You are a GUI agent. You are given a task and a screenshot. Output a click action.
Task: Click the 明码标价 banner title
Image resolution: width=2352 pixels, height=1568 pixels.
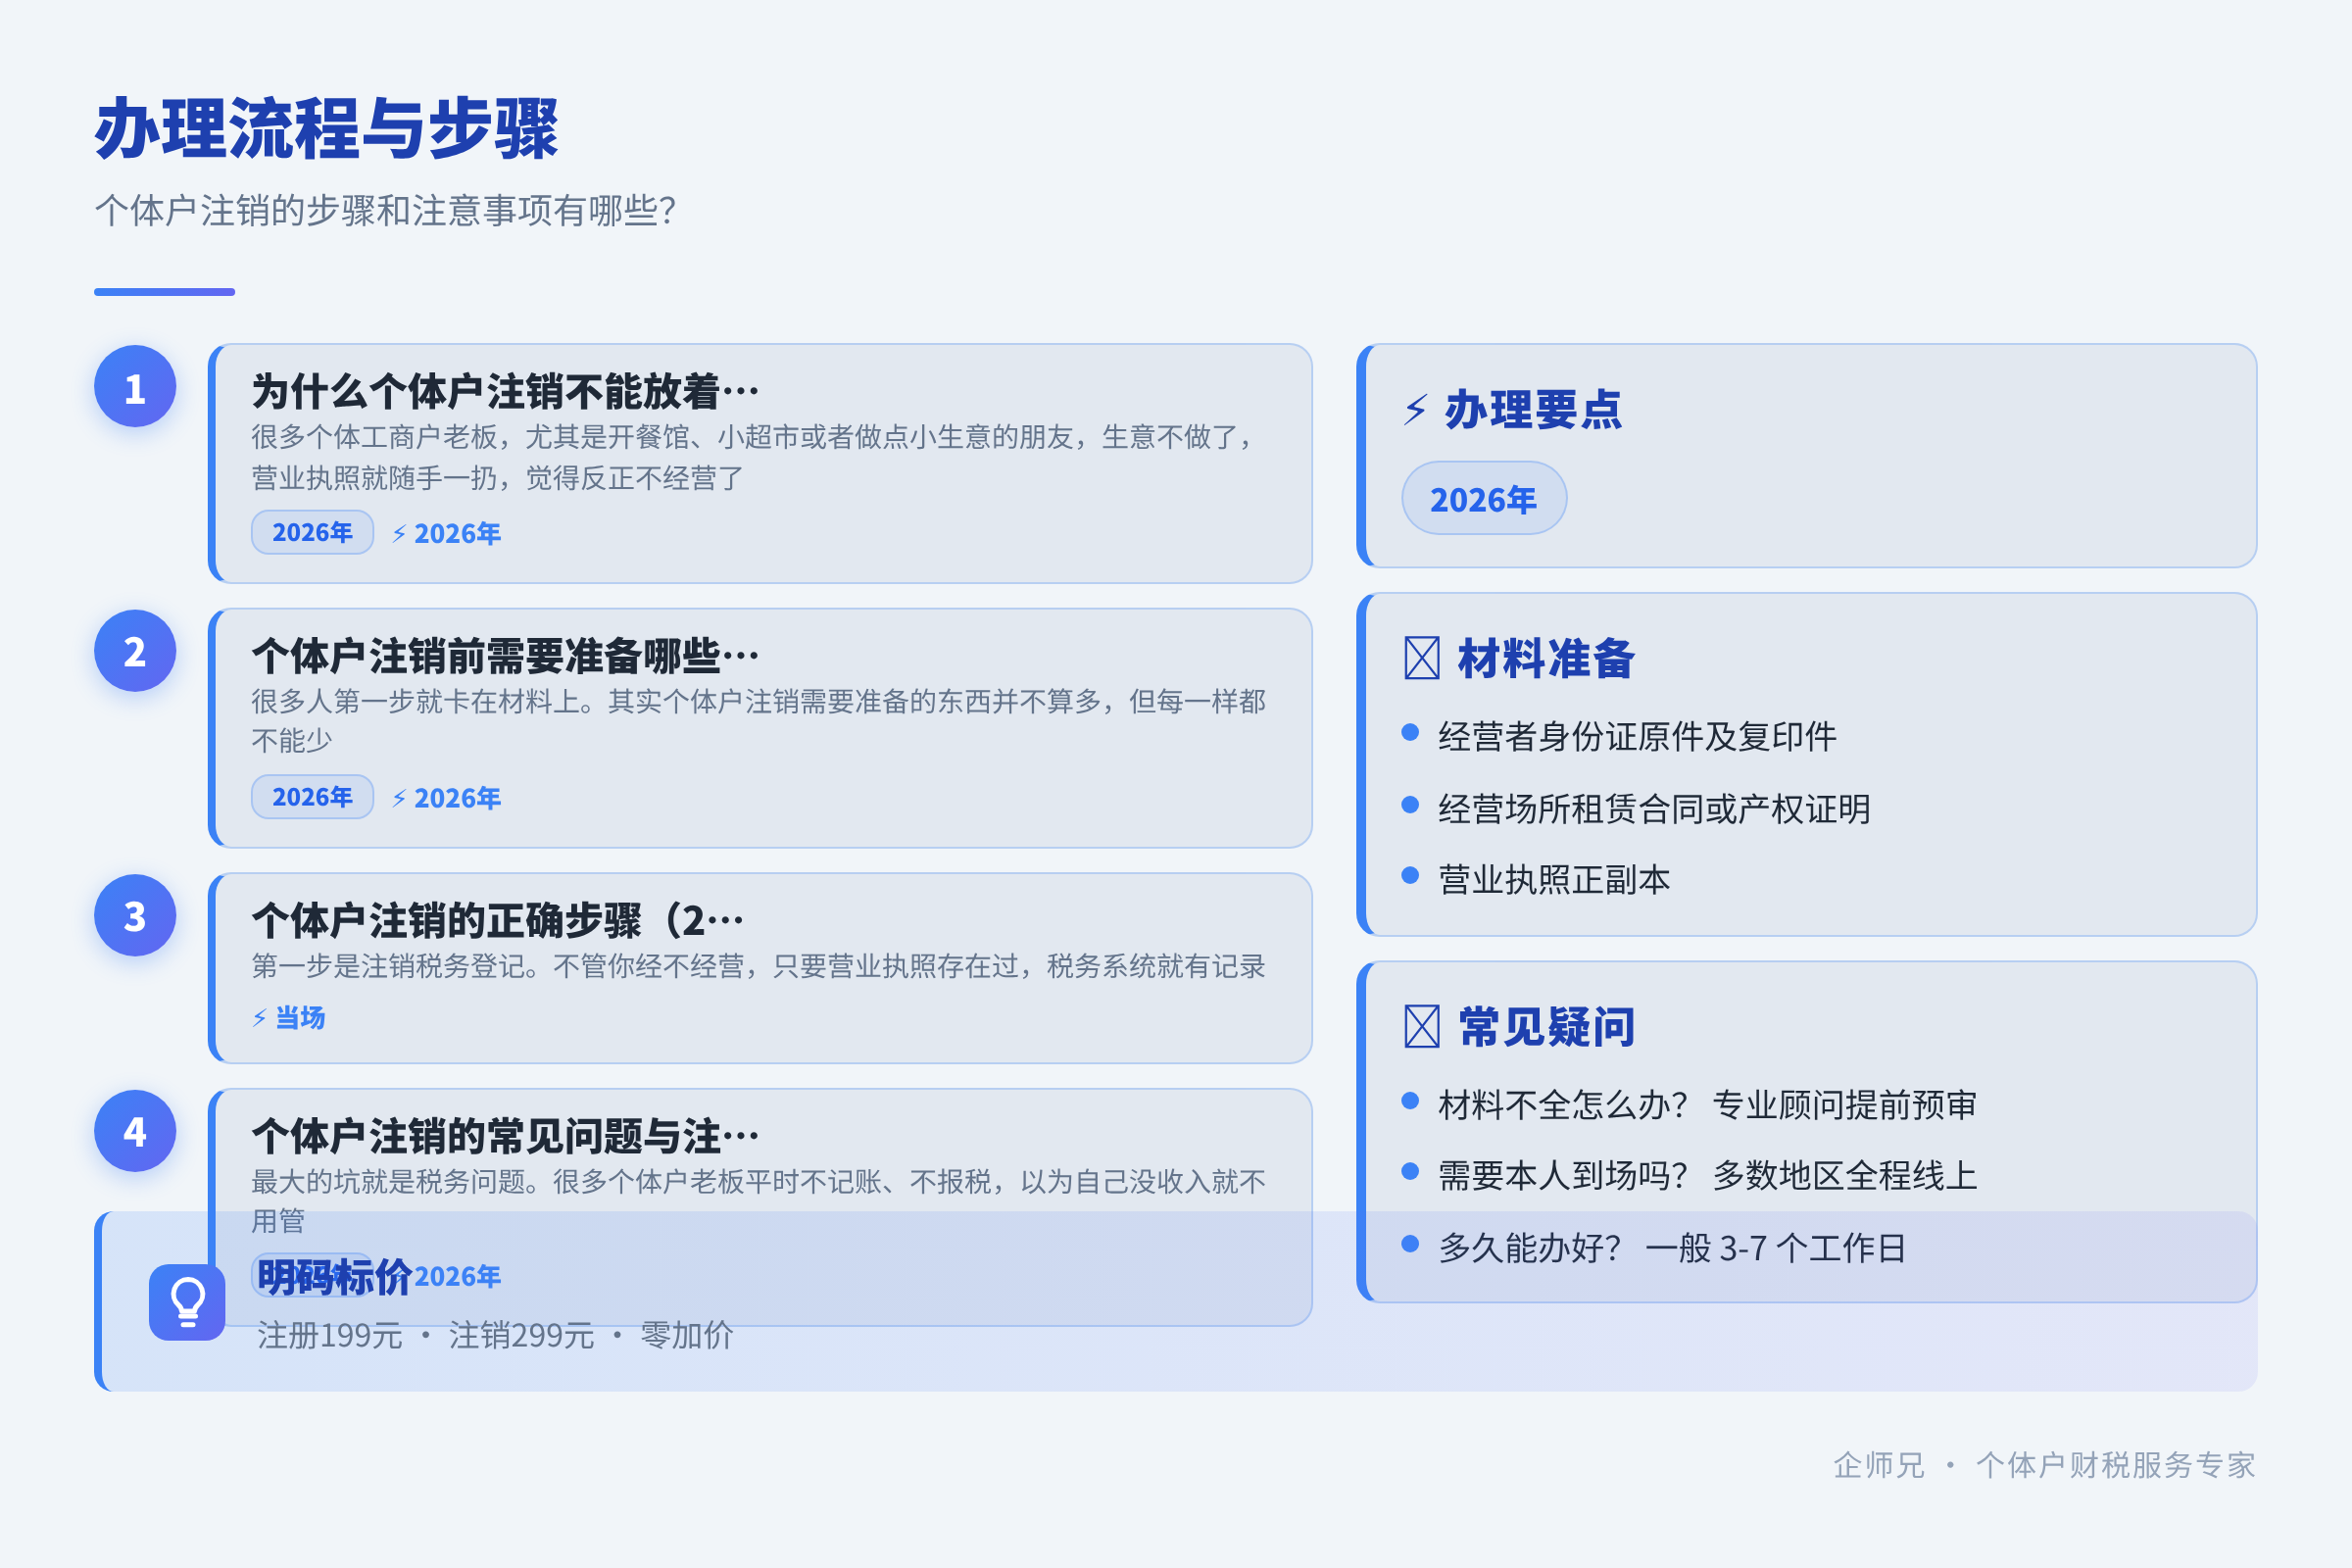click(334, 1276)
